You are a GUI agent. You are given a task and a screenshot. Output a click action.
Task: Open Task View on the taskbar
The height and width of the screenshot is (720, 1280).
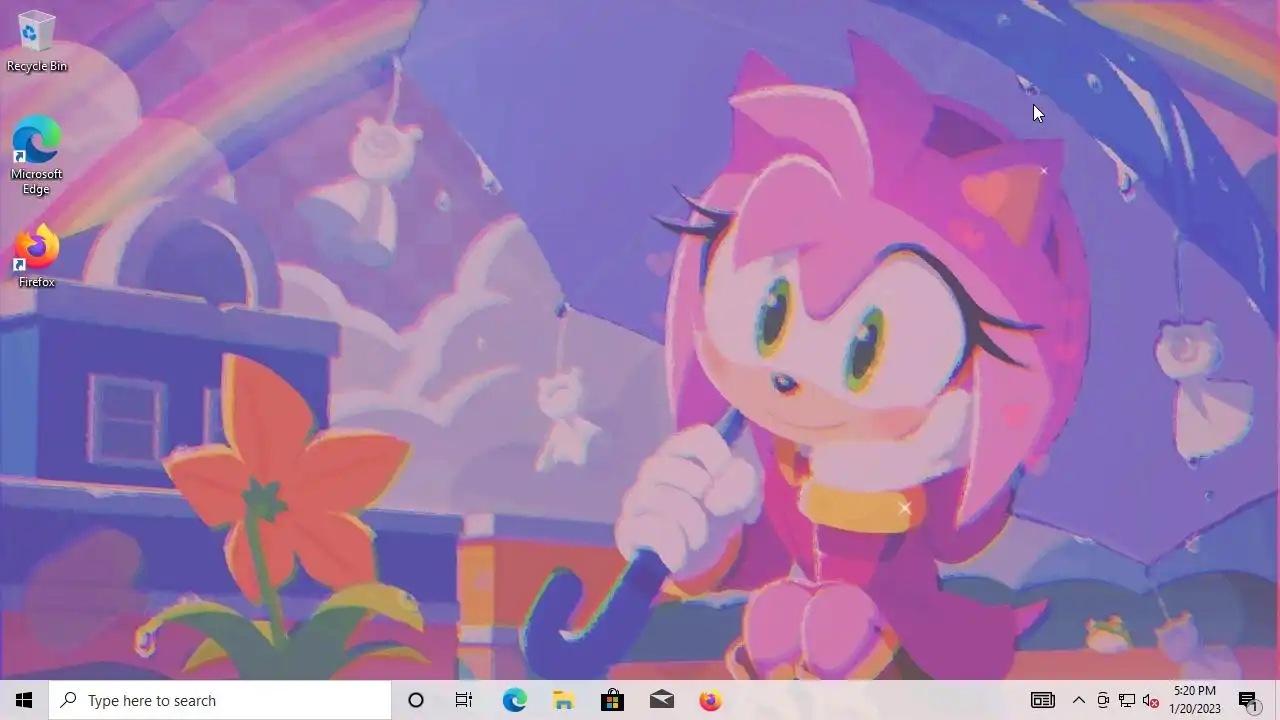pyautogui.click(x=464, y=700)
